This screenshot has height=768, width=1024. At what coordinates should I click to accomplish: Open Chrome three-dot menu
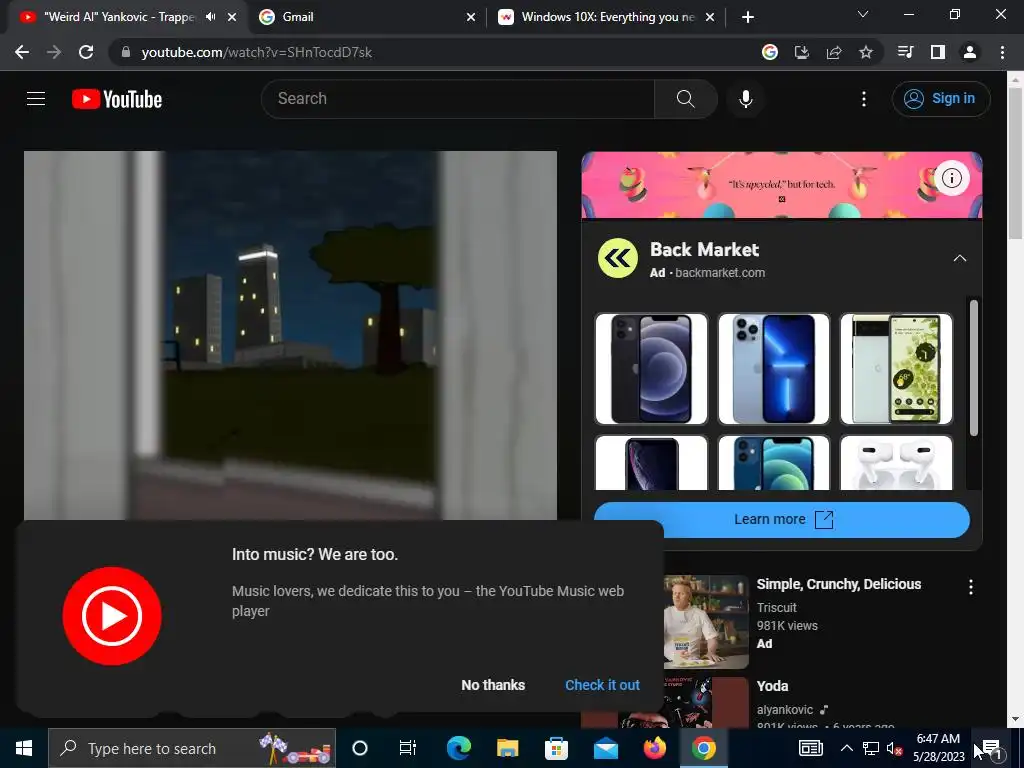point(1002,52)
